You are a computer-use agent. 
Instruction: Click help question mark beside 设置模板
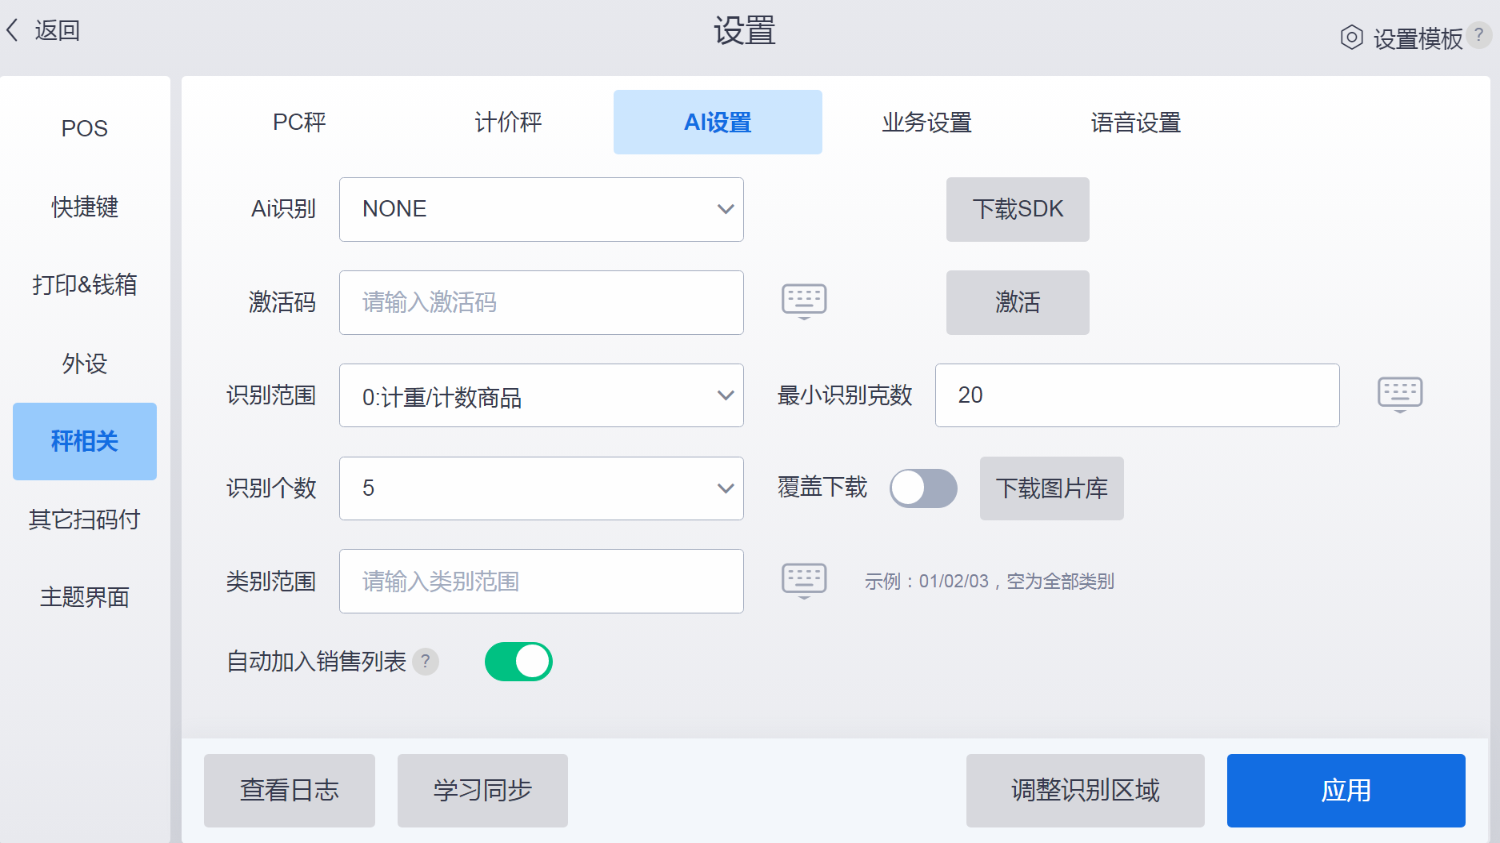point(1479,35)
